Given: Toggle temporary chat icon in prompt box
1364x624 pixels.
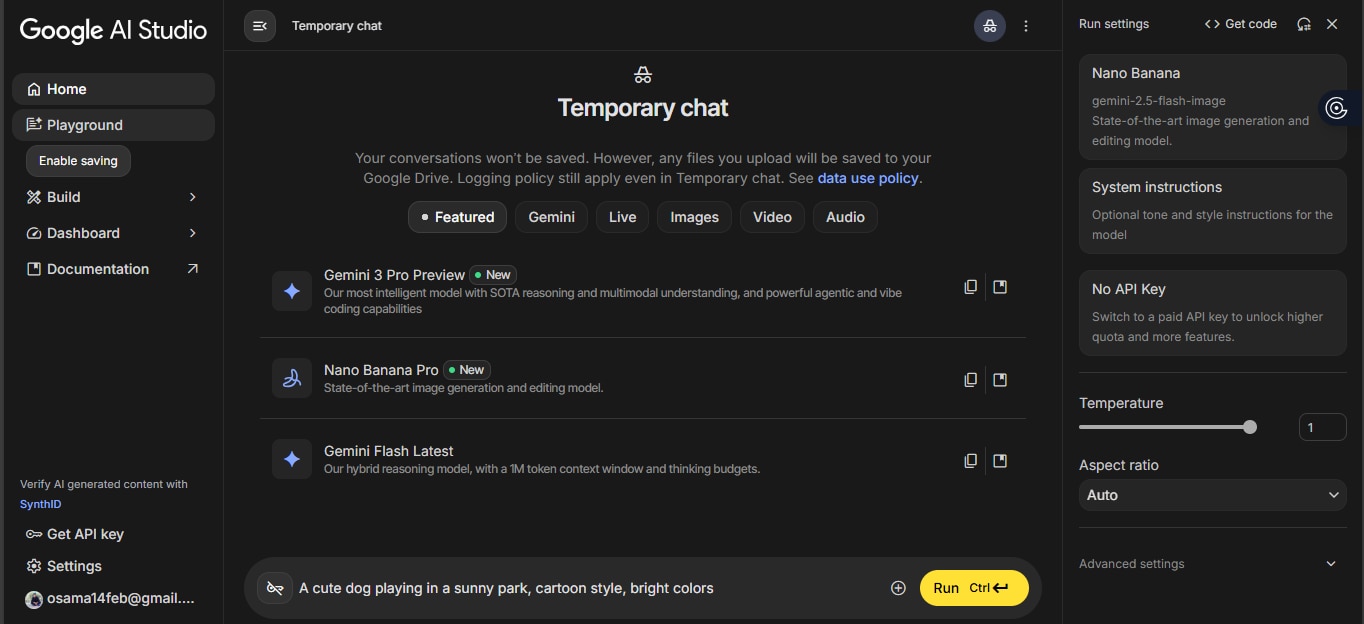Looking at the screenshot, I should tap(274, 588).
